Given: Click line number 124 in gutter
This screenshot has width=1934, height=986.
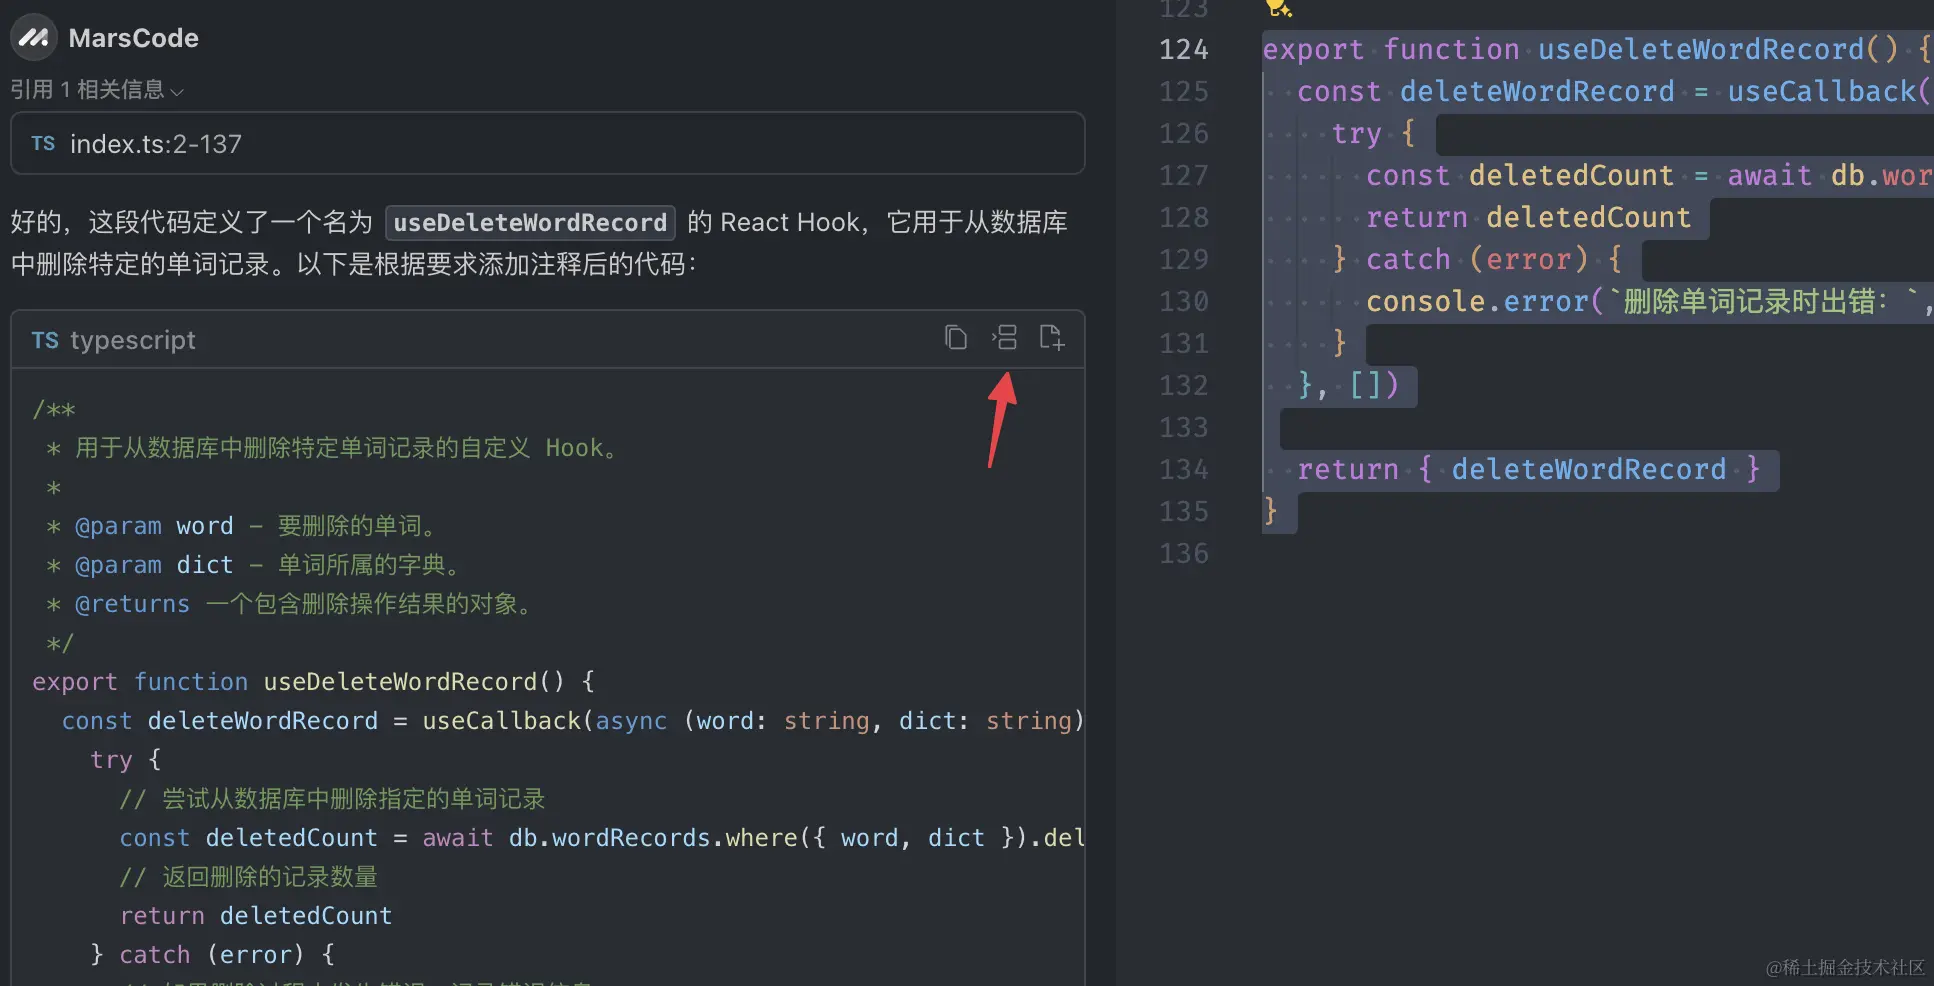Looking at the screenshot, I should coord(1184,49).
